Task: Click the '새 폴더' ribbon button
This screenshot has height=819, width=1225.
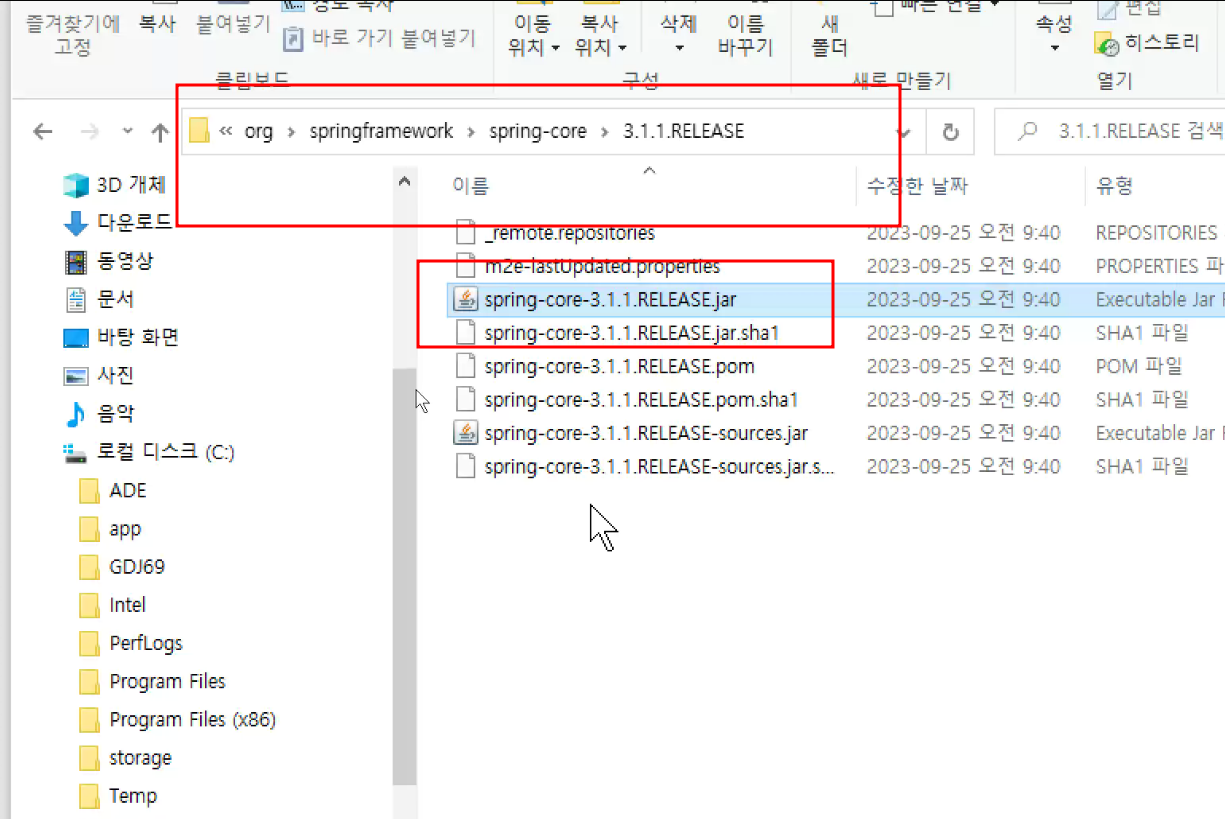Action: (831, 35)
